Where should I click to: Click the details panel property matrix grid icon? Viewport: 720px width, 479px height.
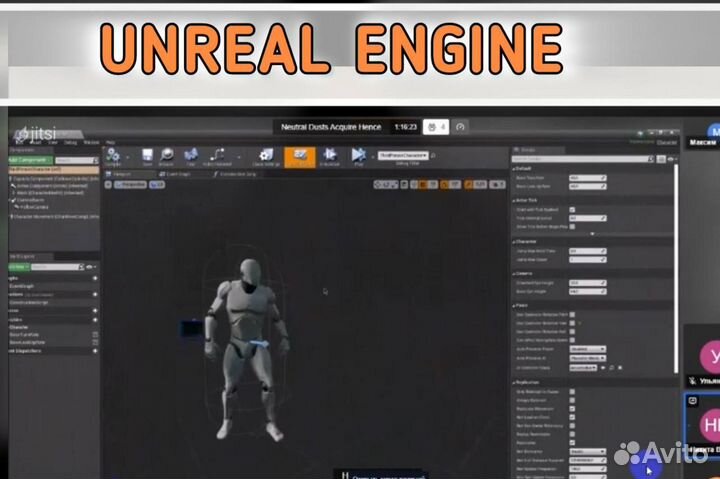coord(661,159)
